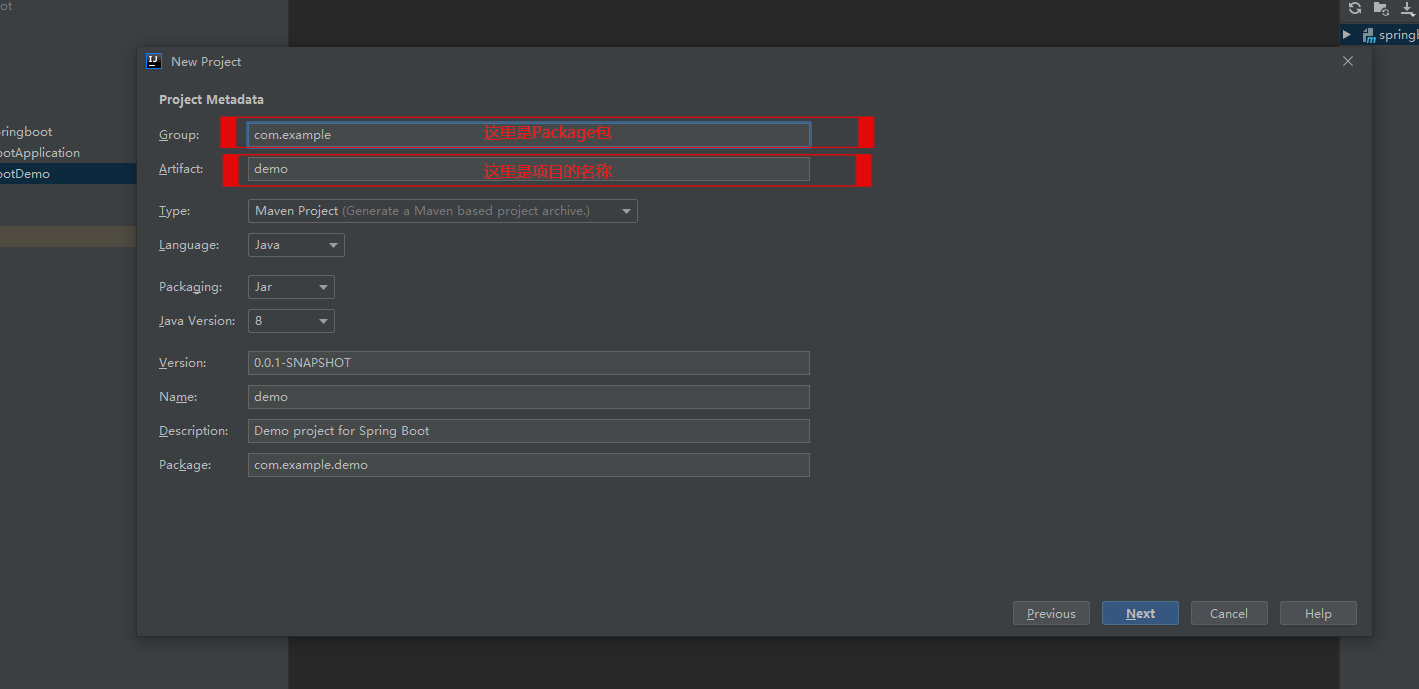This screenshot has width=1419, height=689.
Task: Click the Next button
Action: point(1140,614)
